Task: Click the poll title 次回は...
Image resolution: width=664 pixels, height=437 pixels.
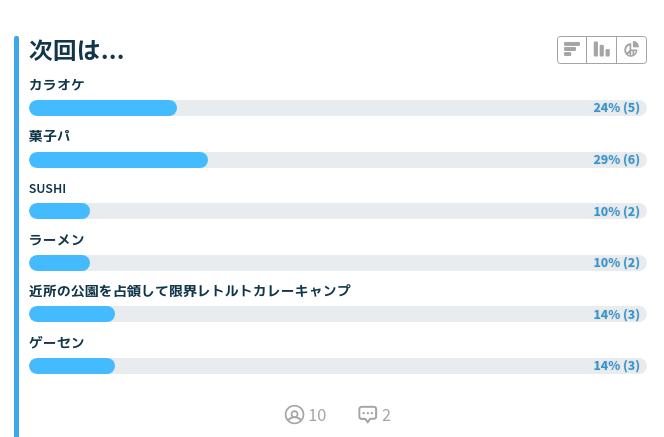Action: (76, 50)
